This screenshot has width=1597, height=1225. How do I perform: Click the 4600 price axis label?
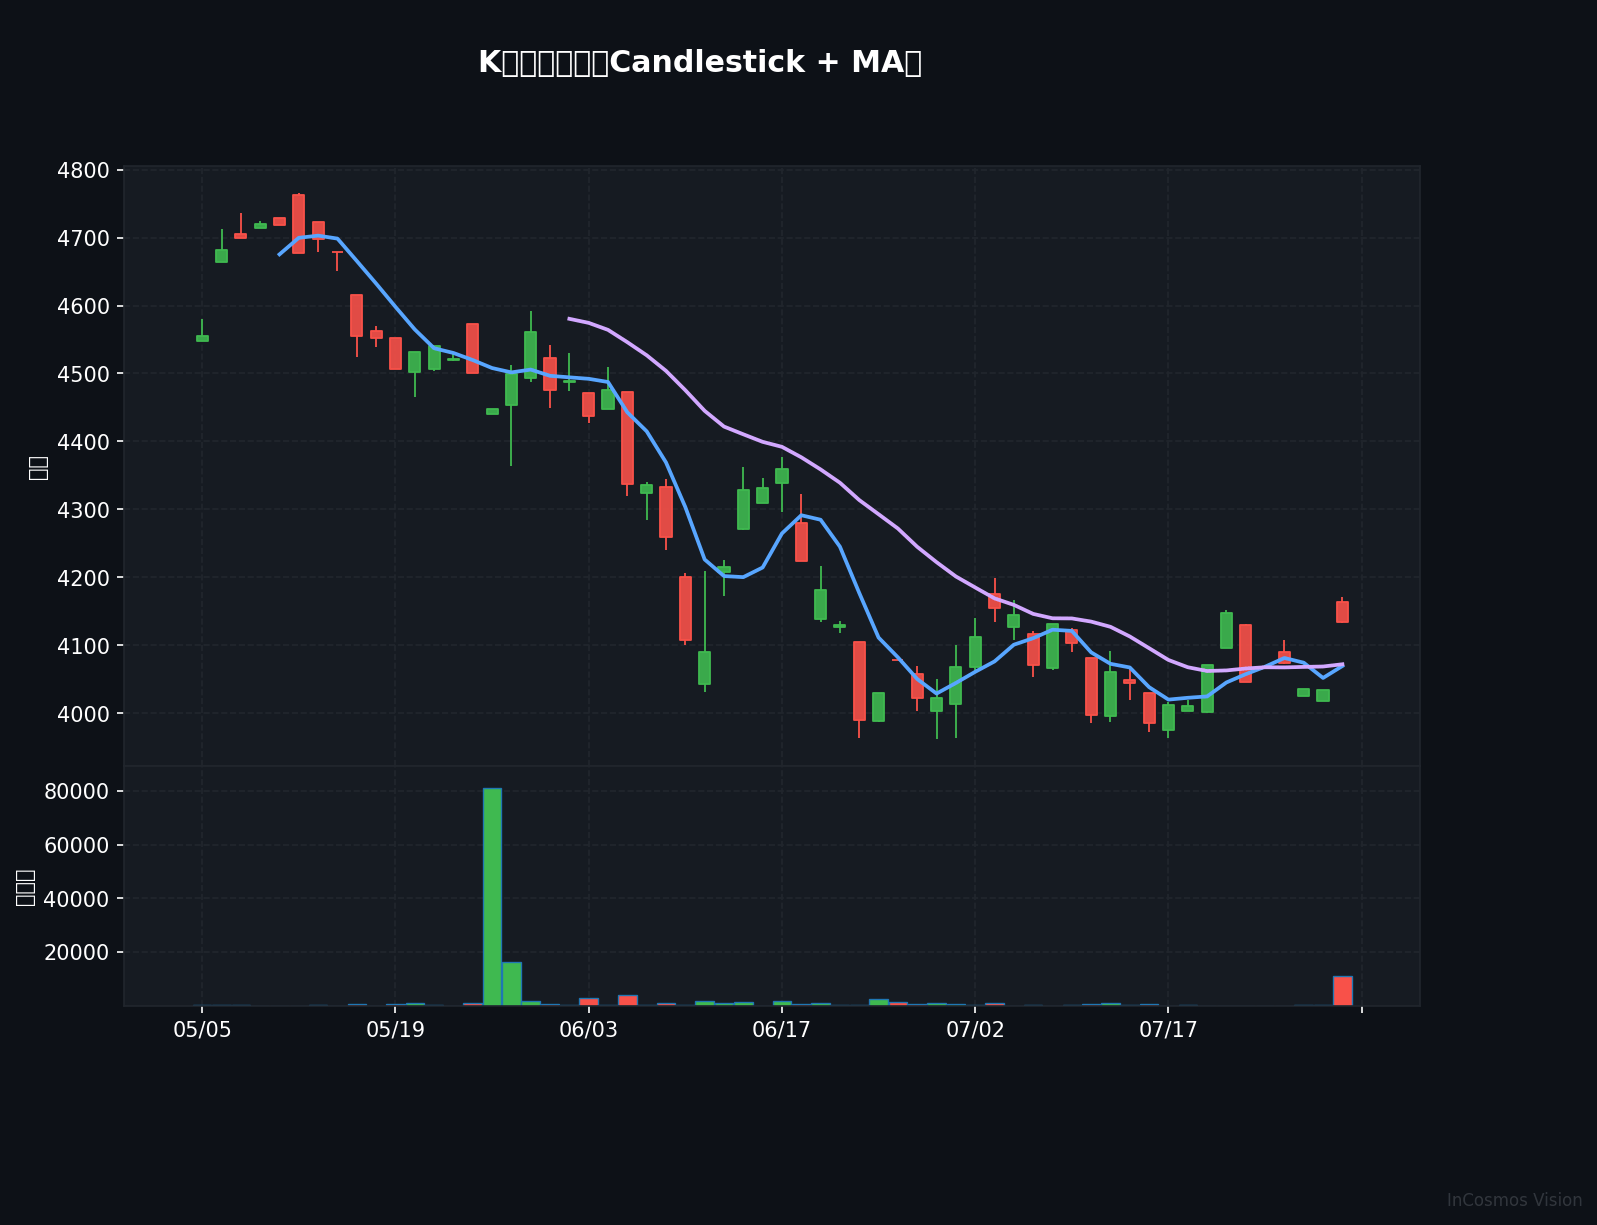tap(84, 306)
